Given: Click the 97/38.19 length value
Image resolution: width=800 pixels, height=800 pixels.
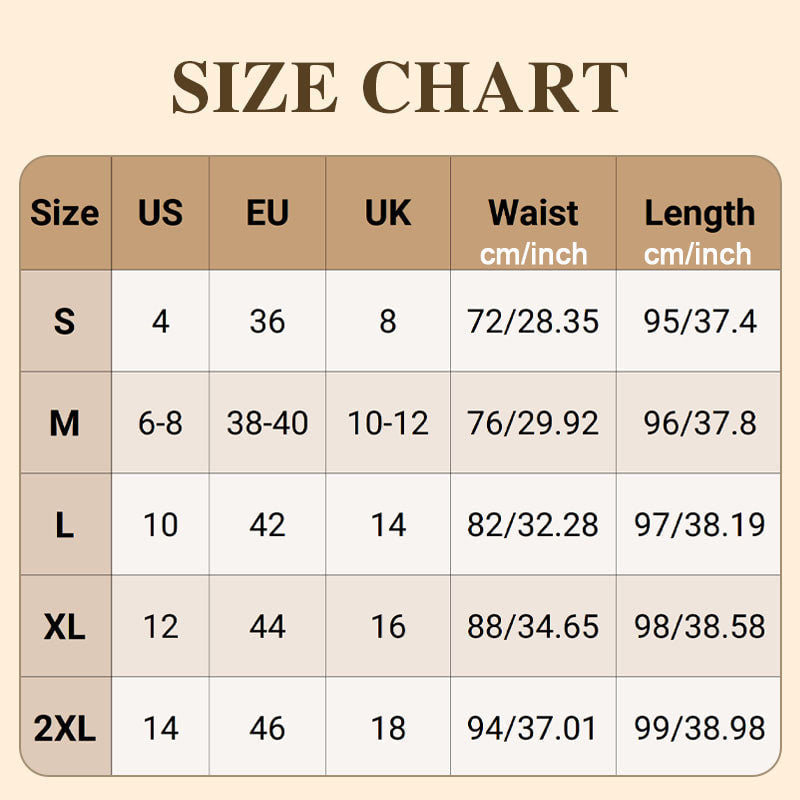Looking at the screenshot, I should click(699, 525).
